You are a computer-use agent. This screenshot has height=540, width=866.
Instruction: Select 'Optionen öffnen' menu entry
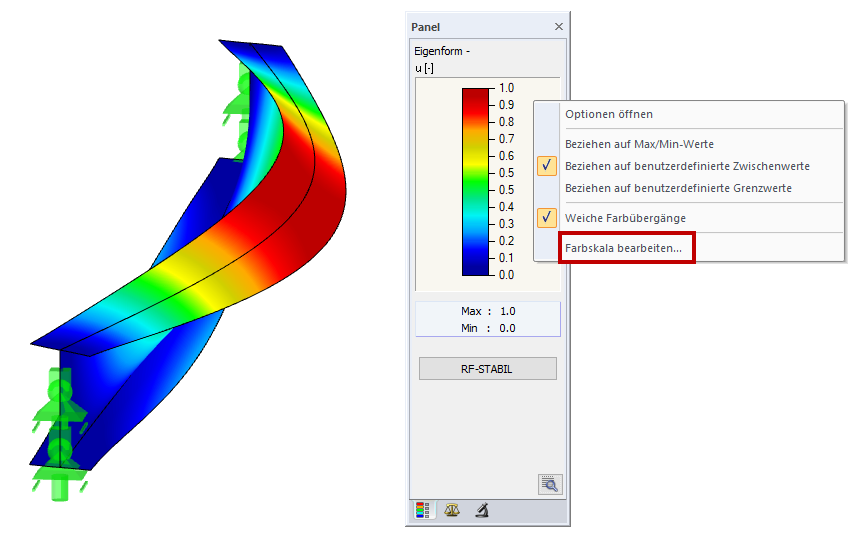pos(609,114)
